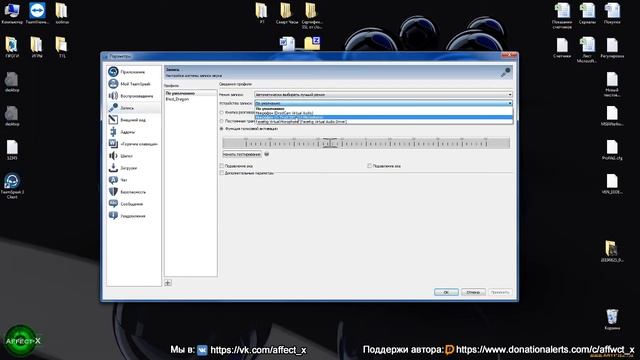
Task: Close the Параметры dialog window
Action: pyautogui.click(x=509, y=56)
